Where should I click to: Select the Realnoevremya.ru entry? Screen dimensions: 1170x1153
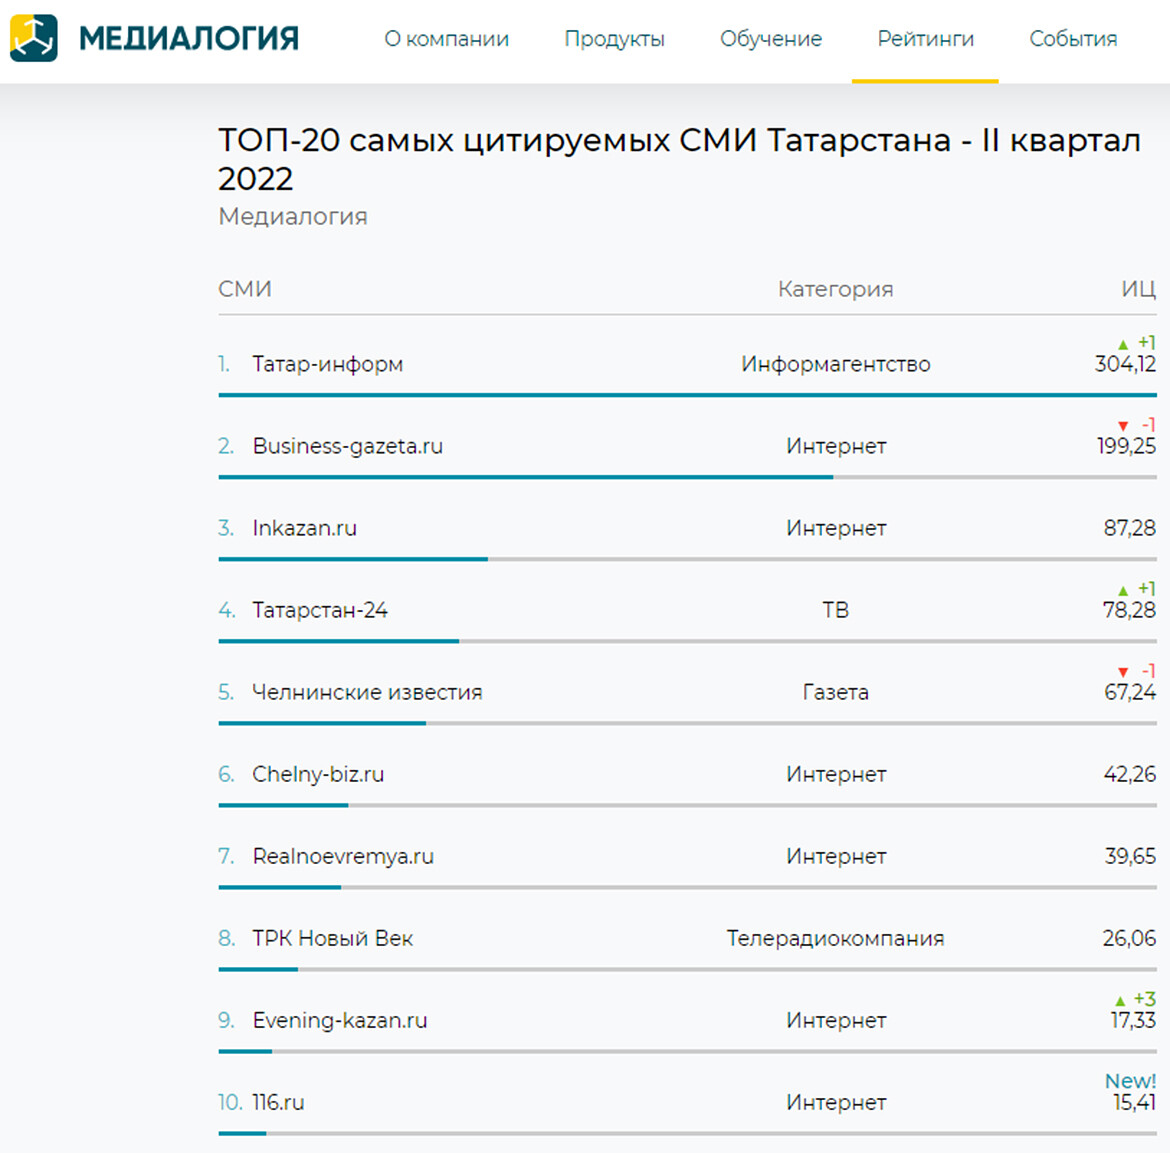(x=343, y=856)
